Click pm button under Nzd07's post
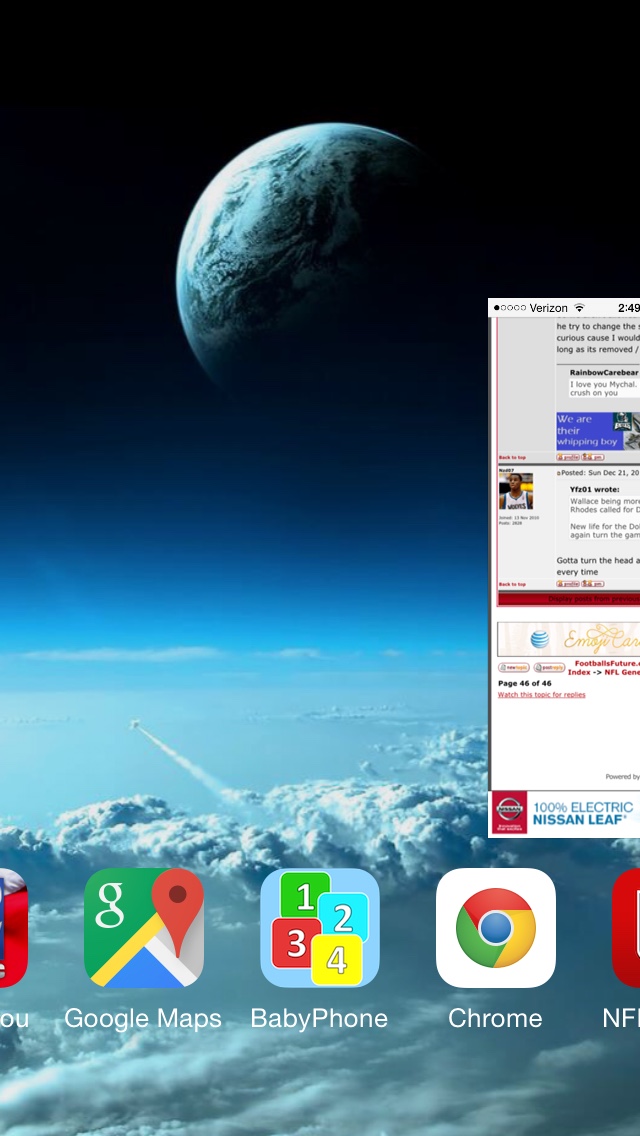This screenshot has height=1136, width=640. [x=593, y=583]
